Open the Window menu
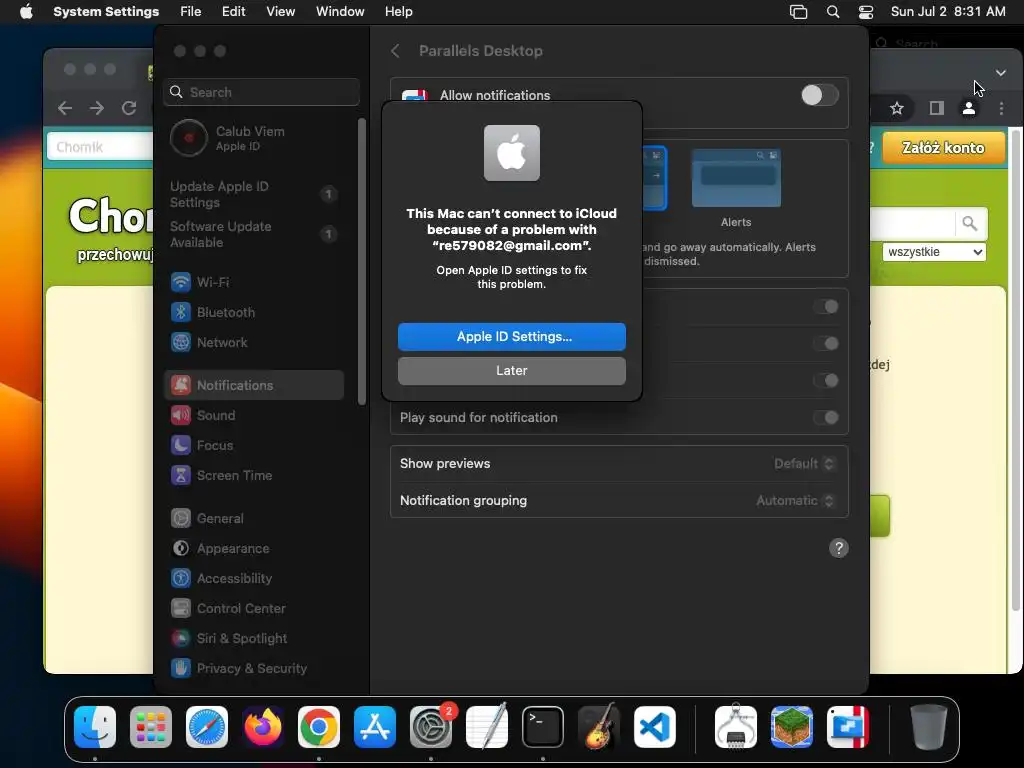The width and height of the screenshot is (1024, 768). pos(340,12)
